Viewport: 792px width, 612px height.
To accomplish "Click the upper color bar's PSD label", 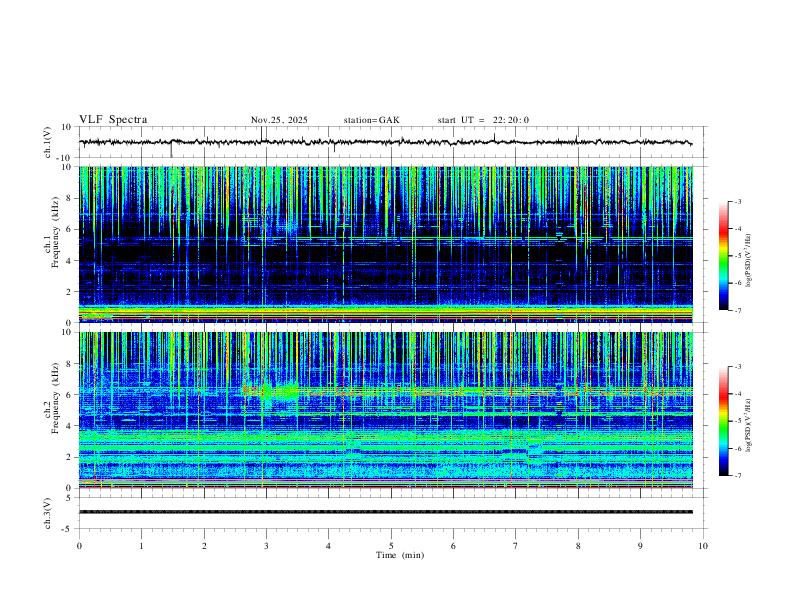I will [749, 260].
